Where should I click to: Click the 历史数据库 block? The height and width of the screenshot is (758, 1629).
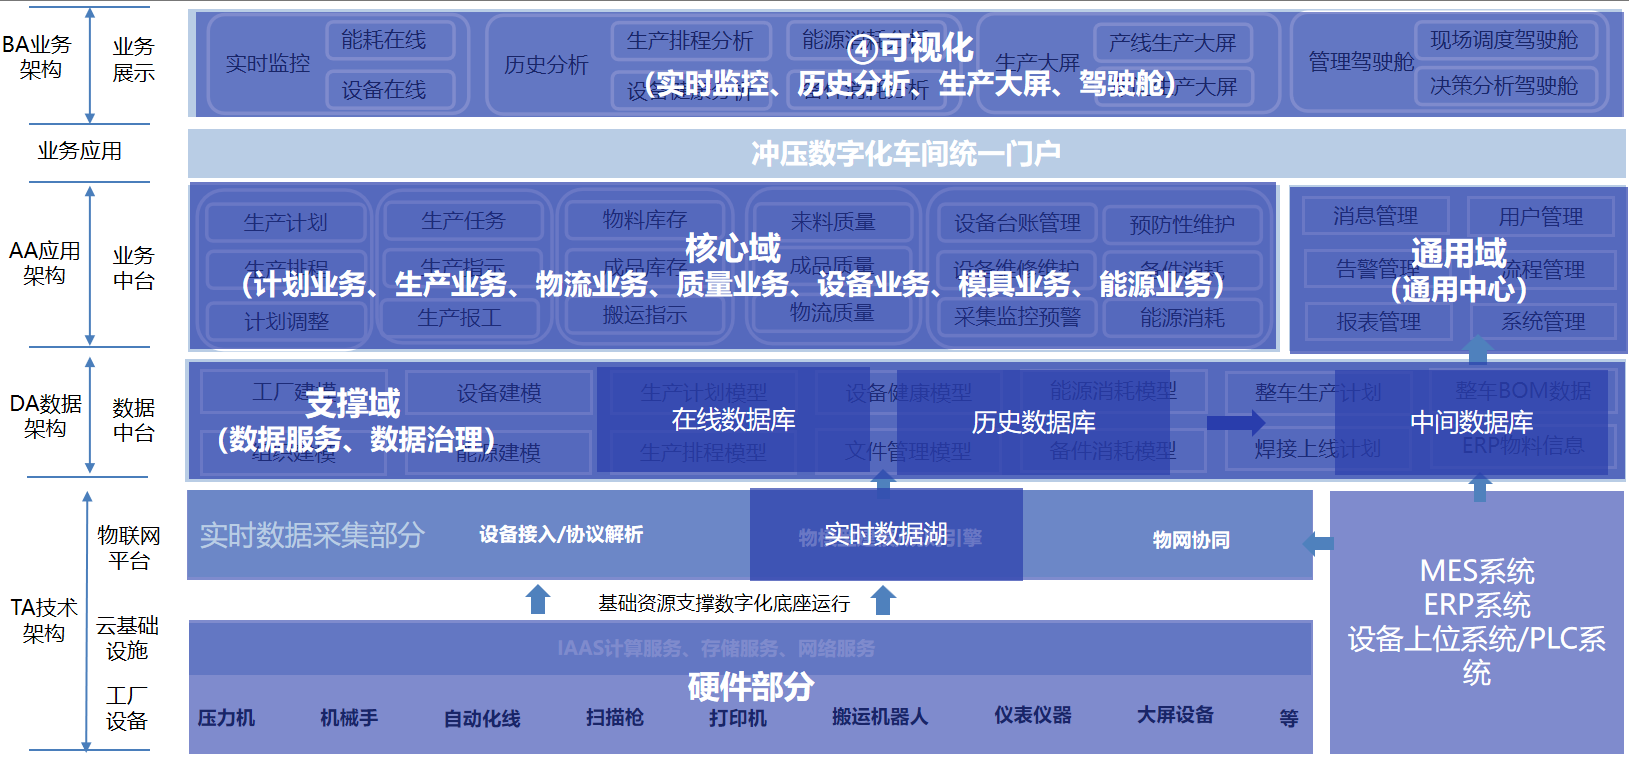(1033, 422)
